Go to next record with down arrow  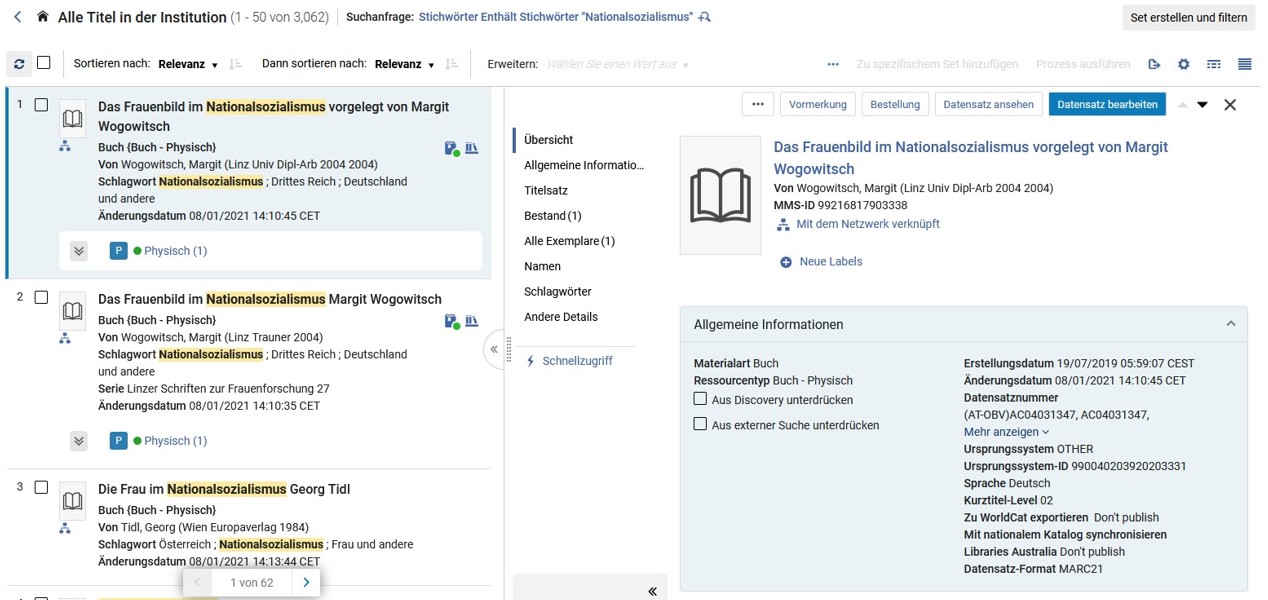point(1203,105)
